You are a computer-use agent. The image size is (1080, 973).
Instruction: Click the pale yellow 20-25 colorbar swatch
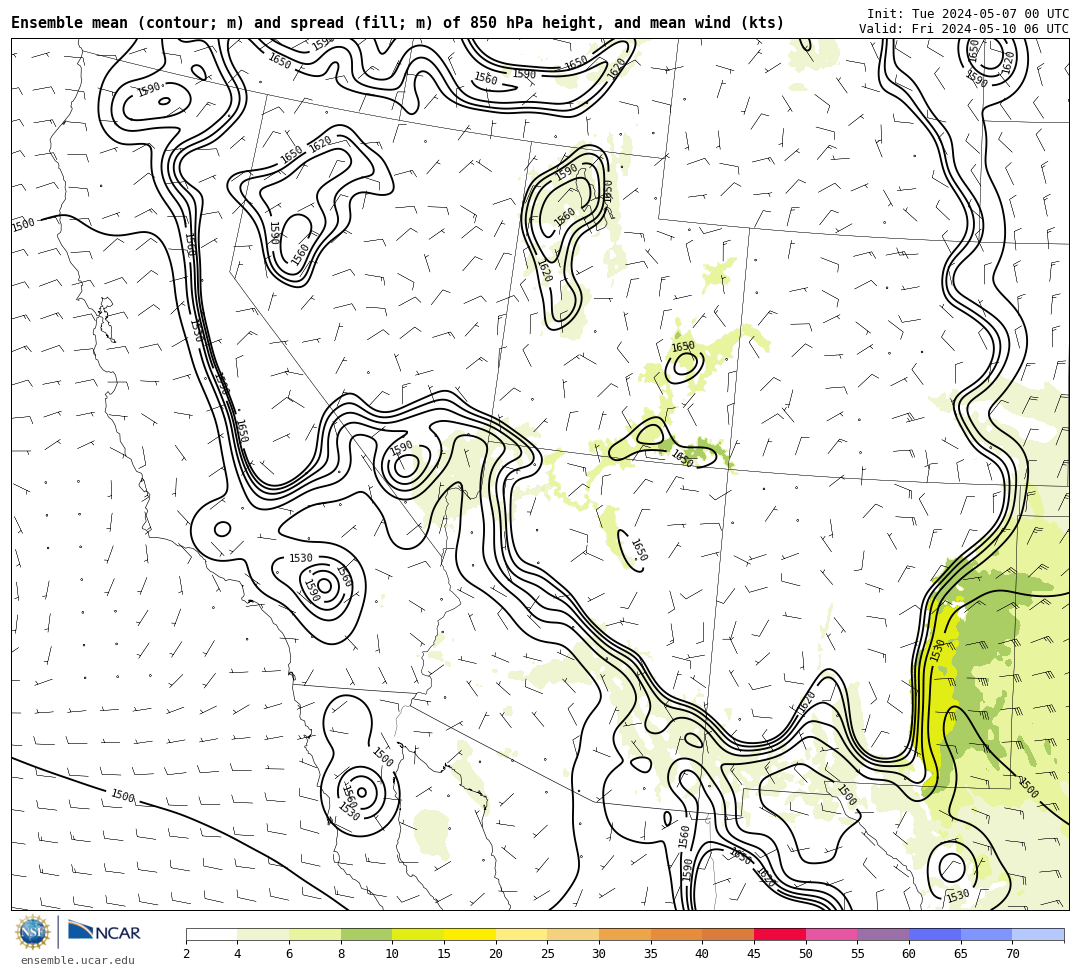521,934
